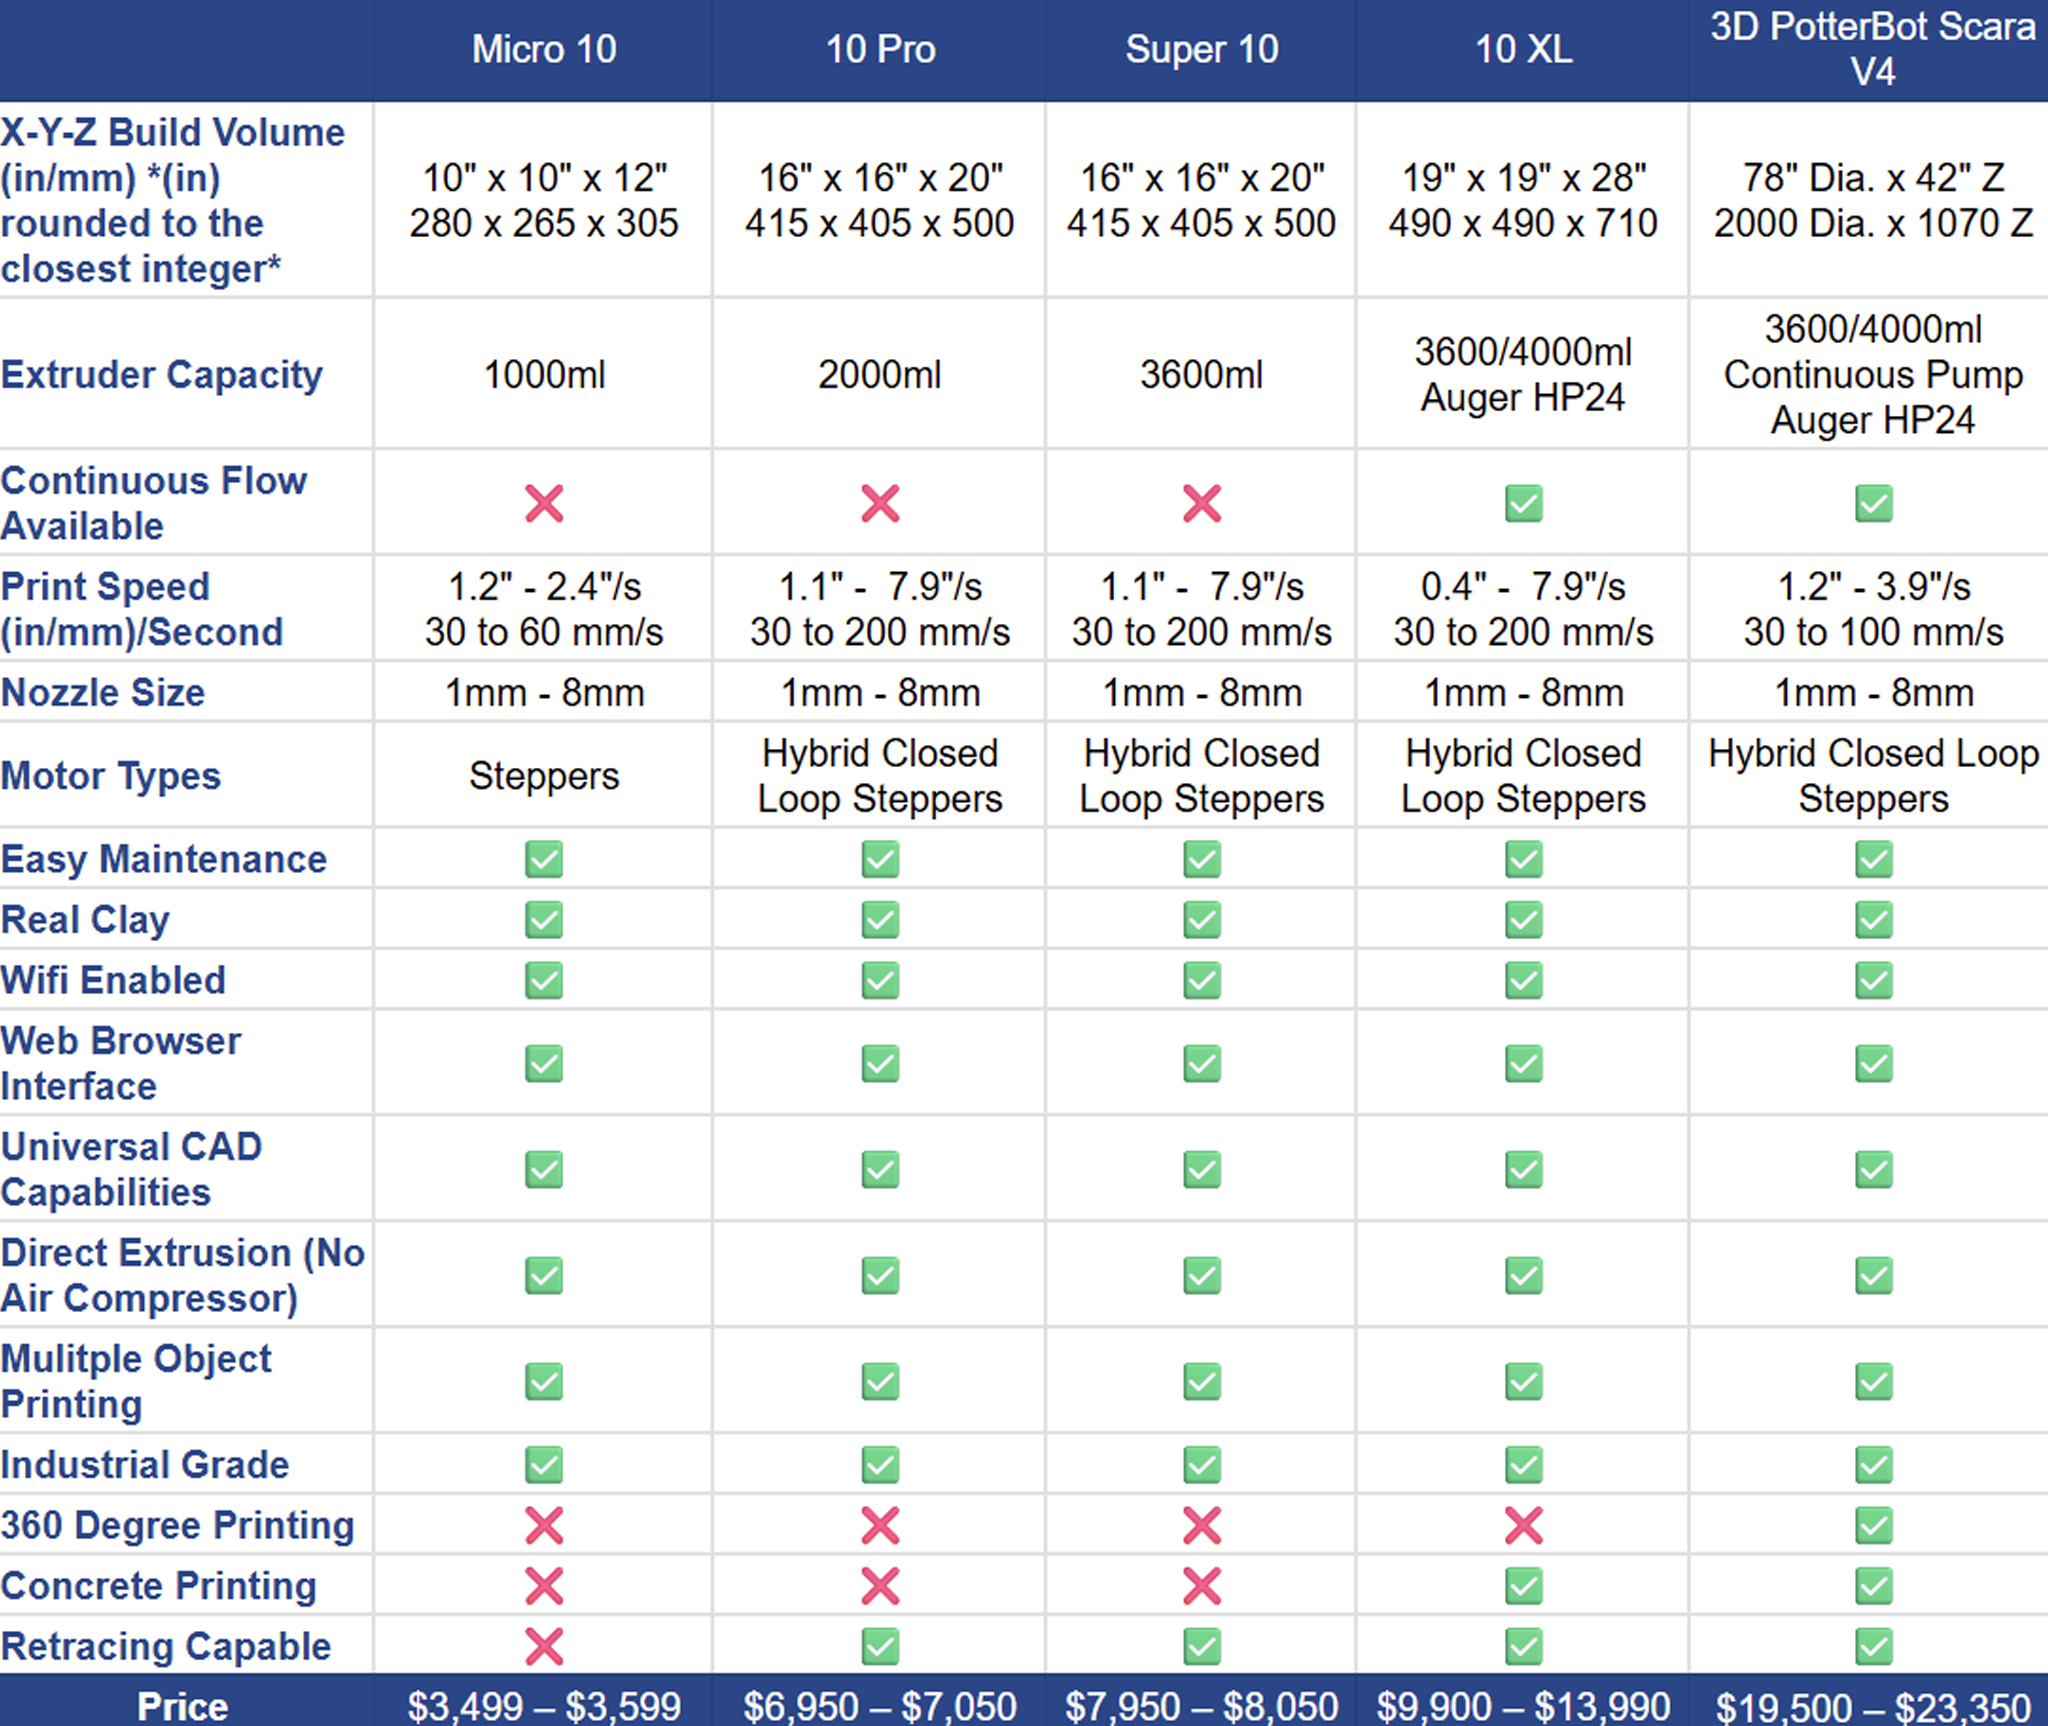2048x1726 pixels.
Task: Click Super 10 Easy Maintenance check mark
Action: point(1202,859)
